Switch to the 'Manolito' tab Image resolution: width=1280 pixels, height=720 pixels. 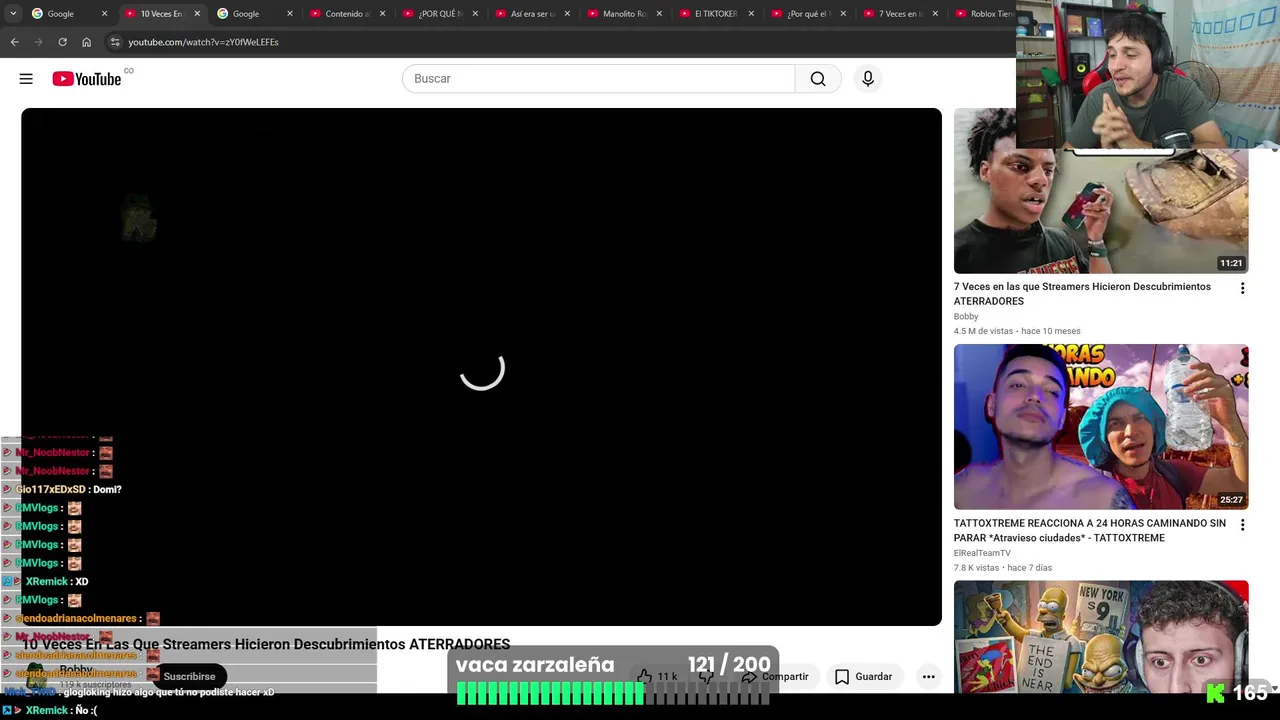(x=624, y=14)
